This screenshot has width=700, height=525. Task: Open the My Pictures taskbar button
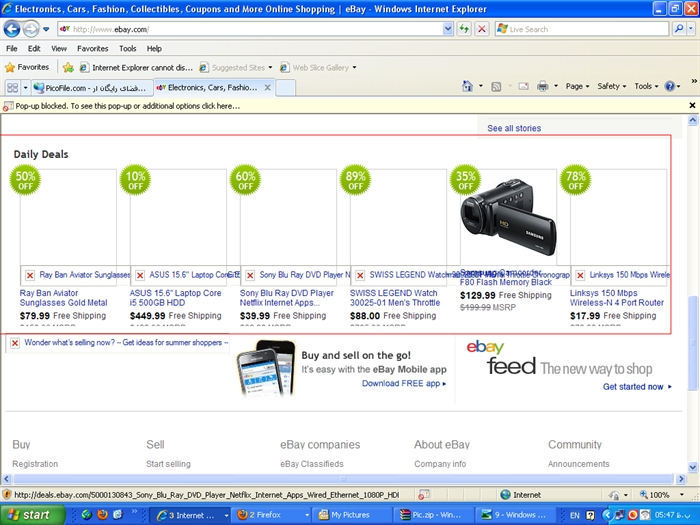(352, 515)
